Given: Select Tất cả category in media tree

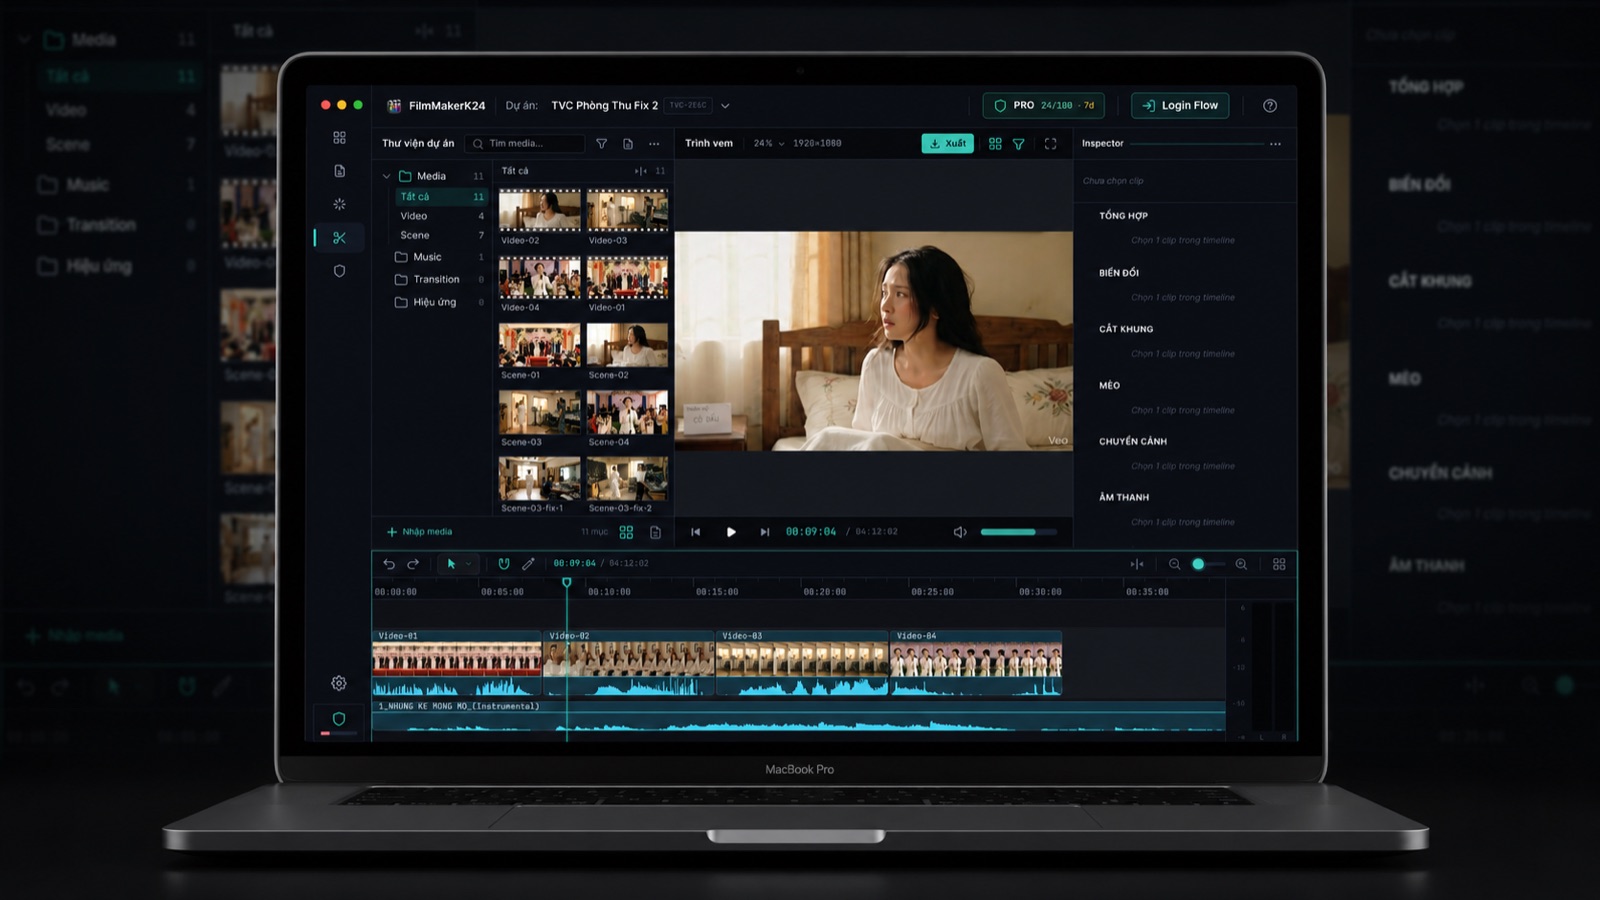Looking at the screenshot, I should (x=440, y=197).
